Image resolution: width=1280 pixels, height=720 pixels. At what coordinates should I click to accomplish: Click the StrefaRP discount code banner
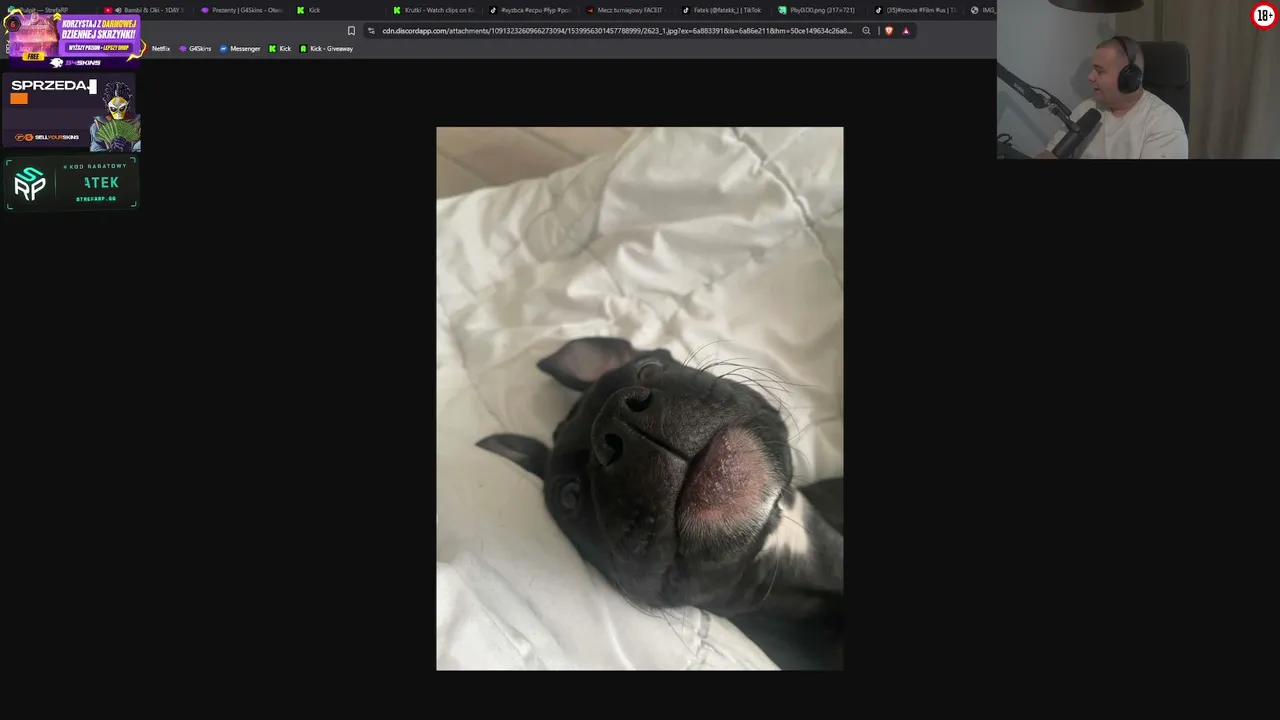[x=72, y=183]
